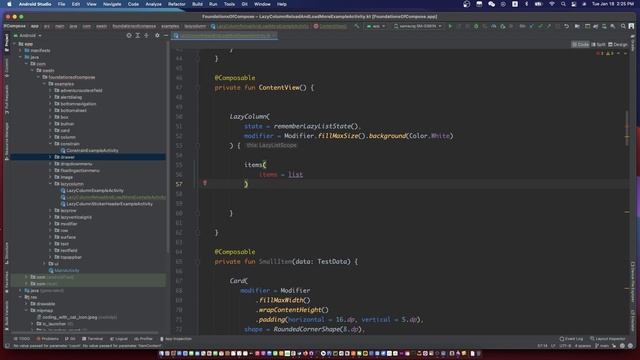Open the File menu
Screen dimensions: 640x360
pyautogui.click(x=61, y=4)
